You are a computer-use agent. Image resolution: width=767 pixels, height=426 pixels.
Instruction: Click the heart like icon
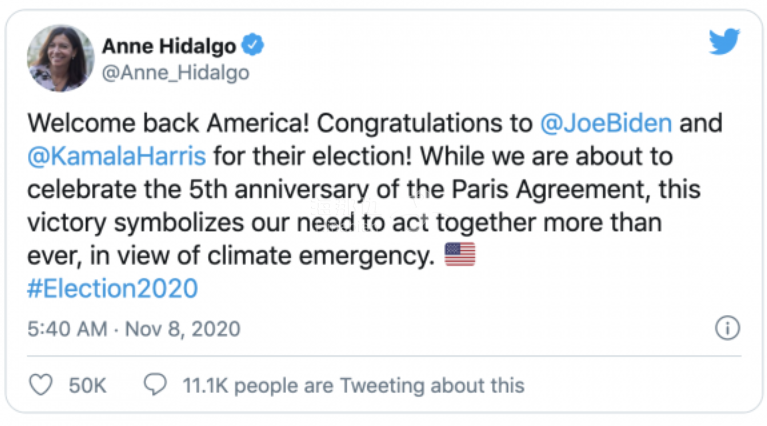(41, 384)
